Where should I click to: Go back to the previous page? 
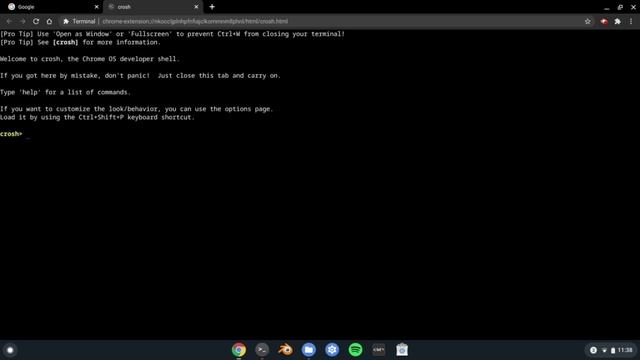pos(9,21)
